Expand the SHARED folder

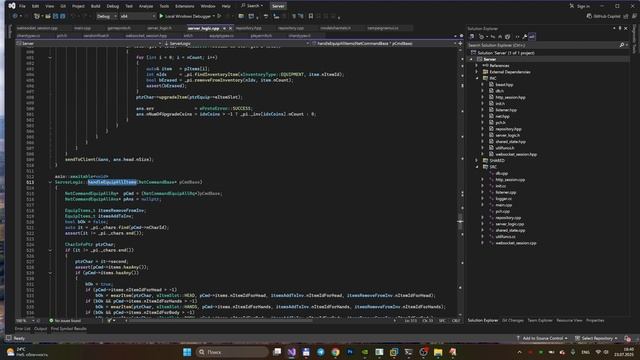[x=477, y=160]
